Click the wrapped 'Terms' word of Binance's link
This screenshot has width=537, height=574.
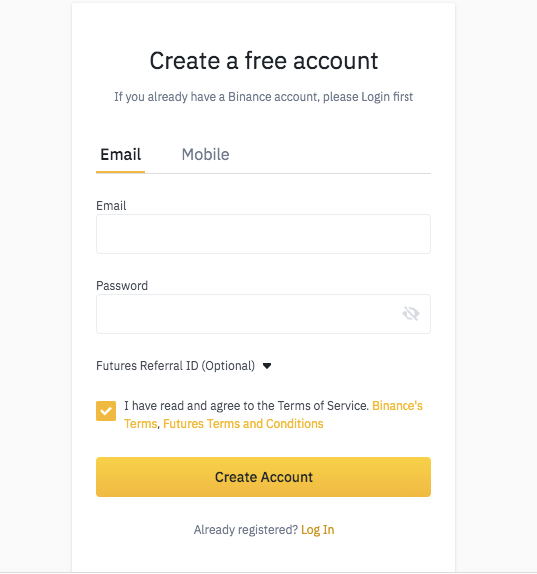141,424
